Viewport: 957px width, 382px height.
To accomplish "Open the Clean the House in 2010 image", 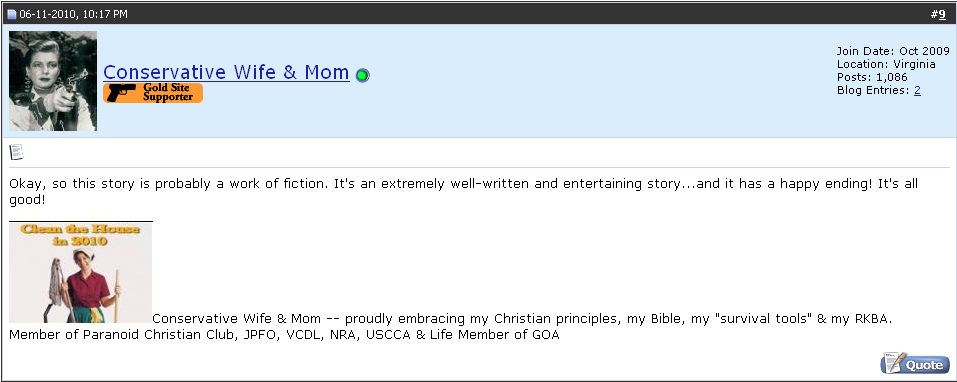I will click(x=81, y=272).
